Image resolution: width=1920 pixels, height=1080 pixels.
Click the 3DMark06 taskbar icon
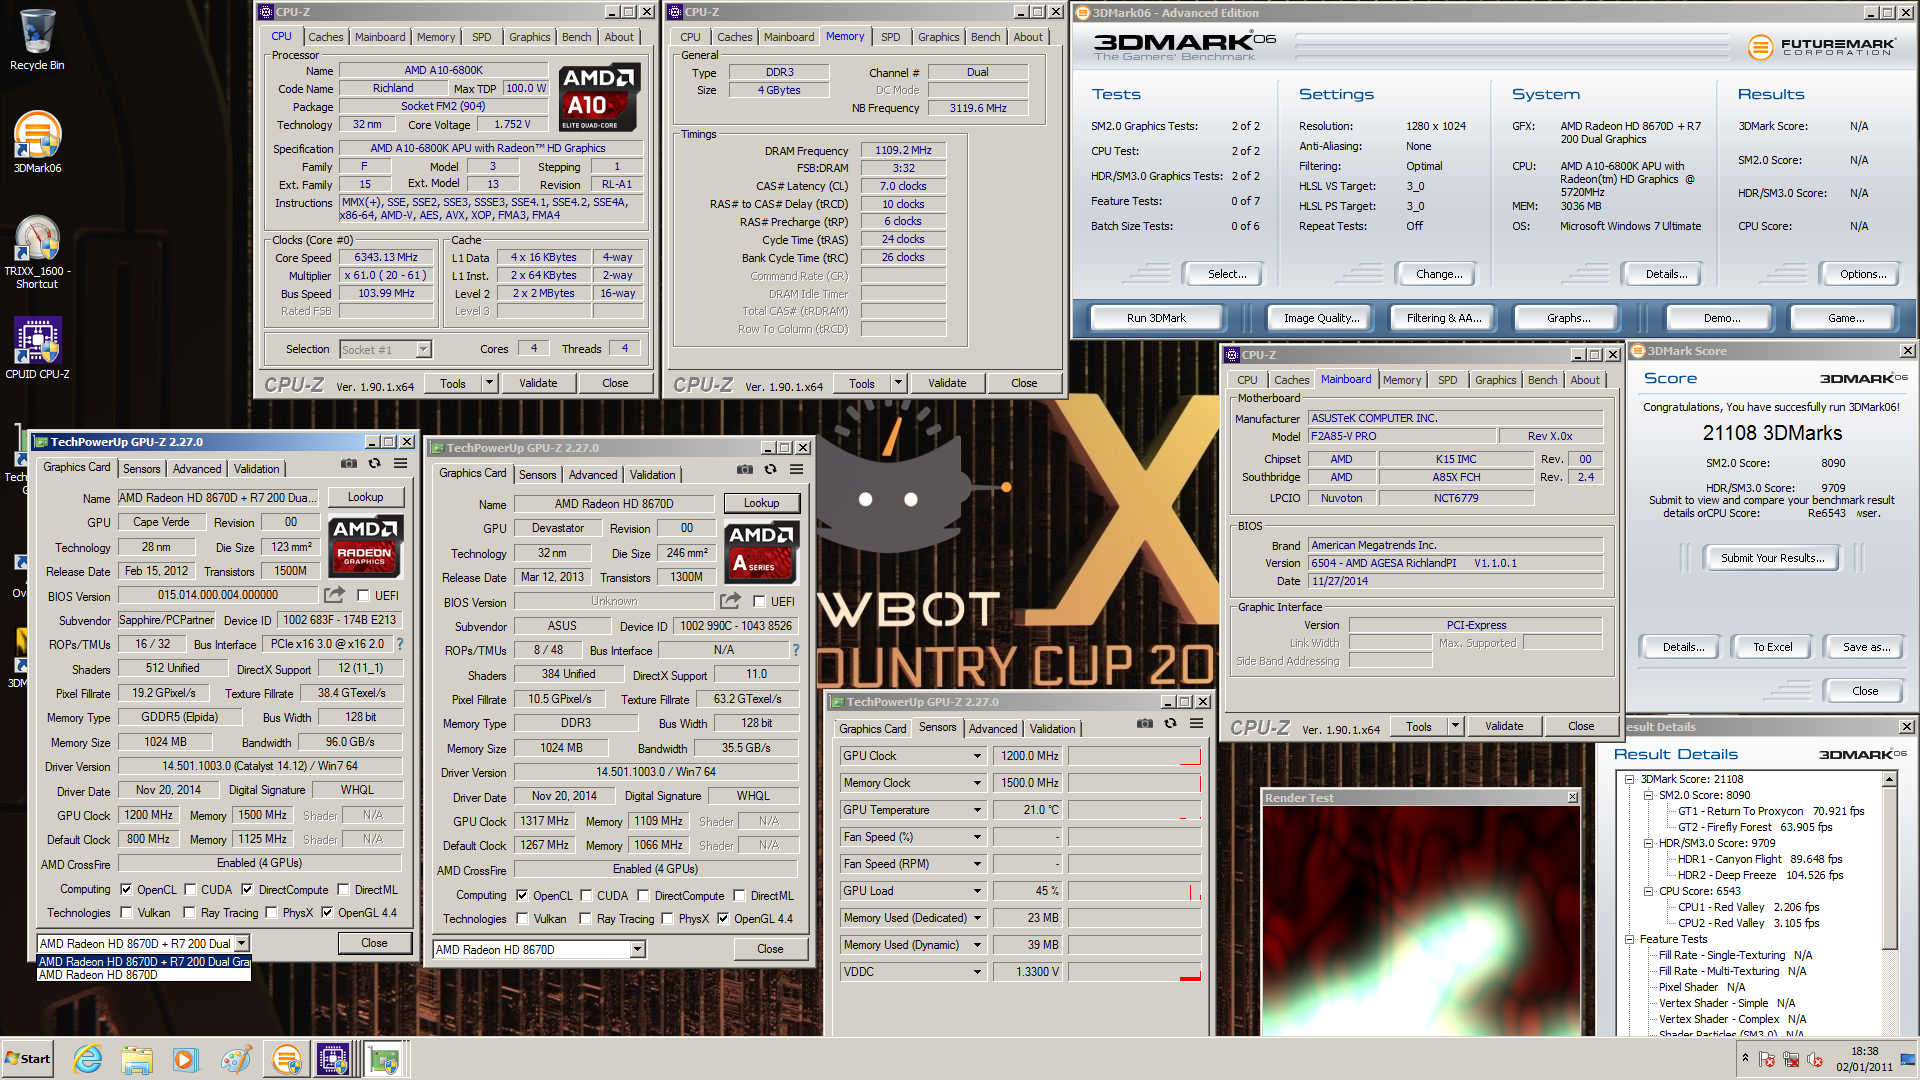286,1059
